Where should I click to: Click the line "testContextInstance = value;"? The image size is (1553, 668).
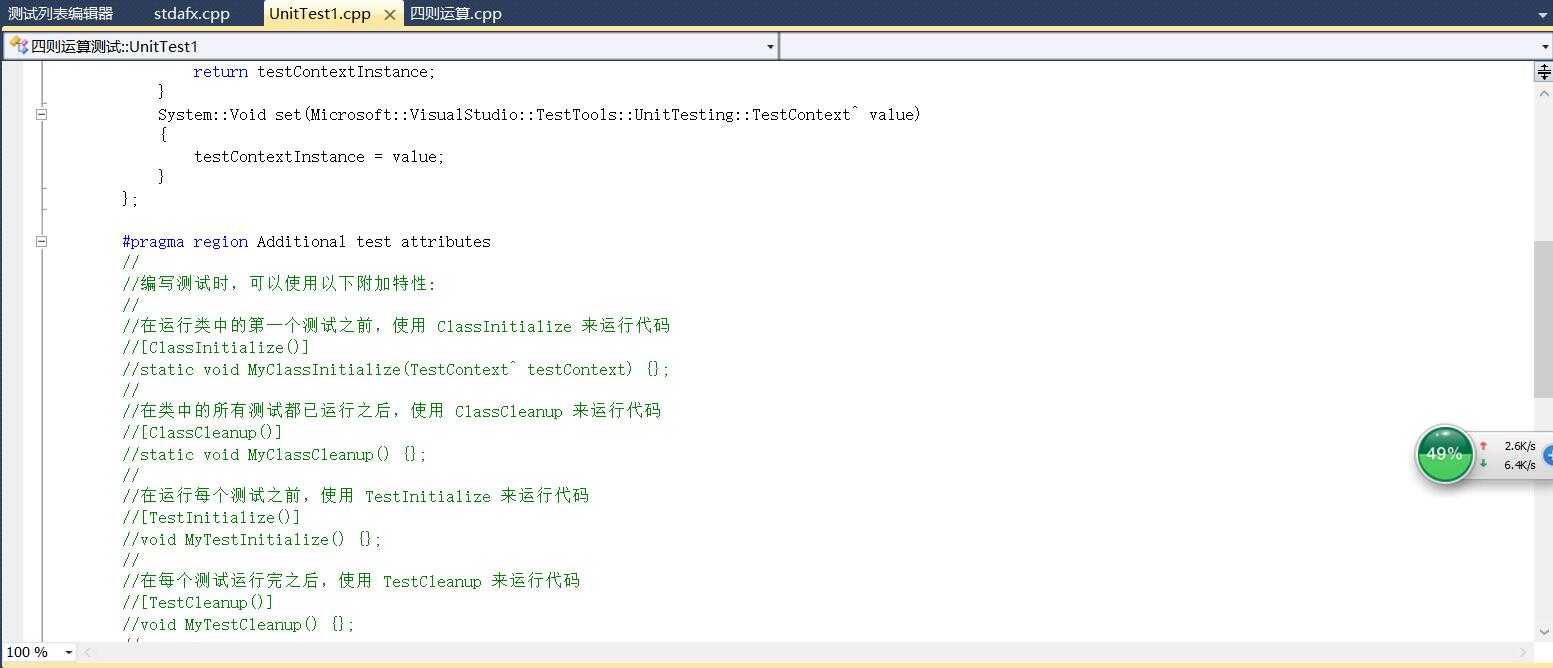pyautogui.click(x=319, y=157)
